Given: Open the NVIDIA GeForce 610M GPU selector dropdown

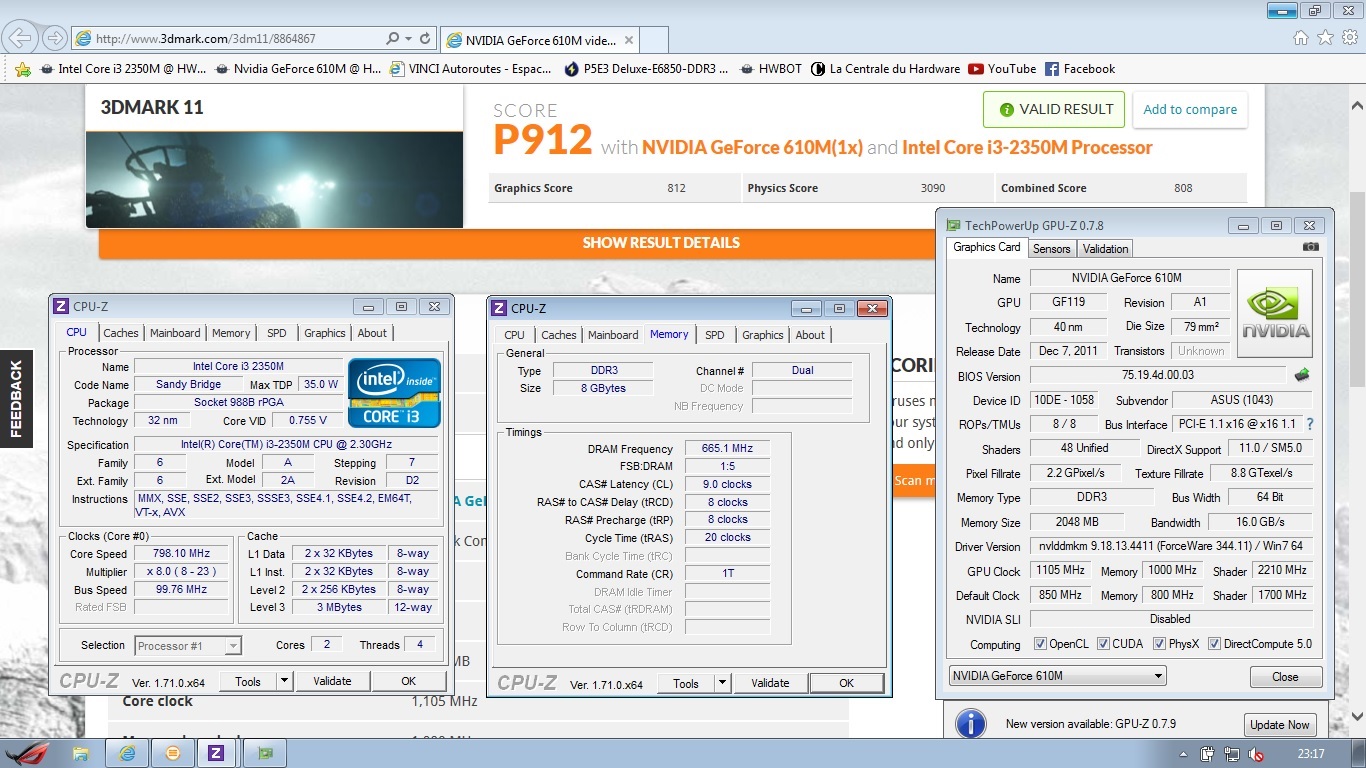Looking at the screenshot, I should (x=1057, y=676).
